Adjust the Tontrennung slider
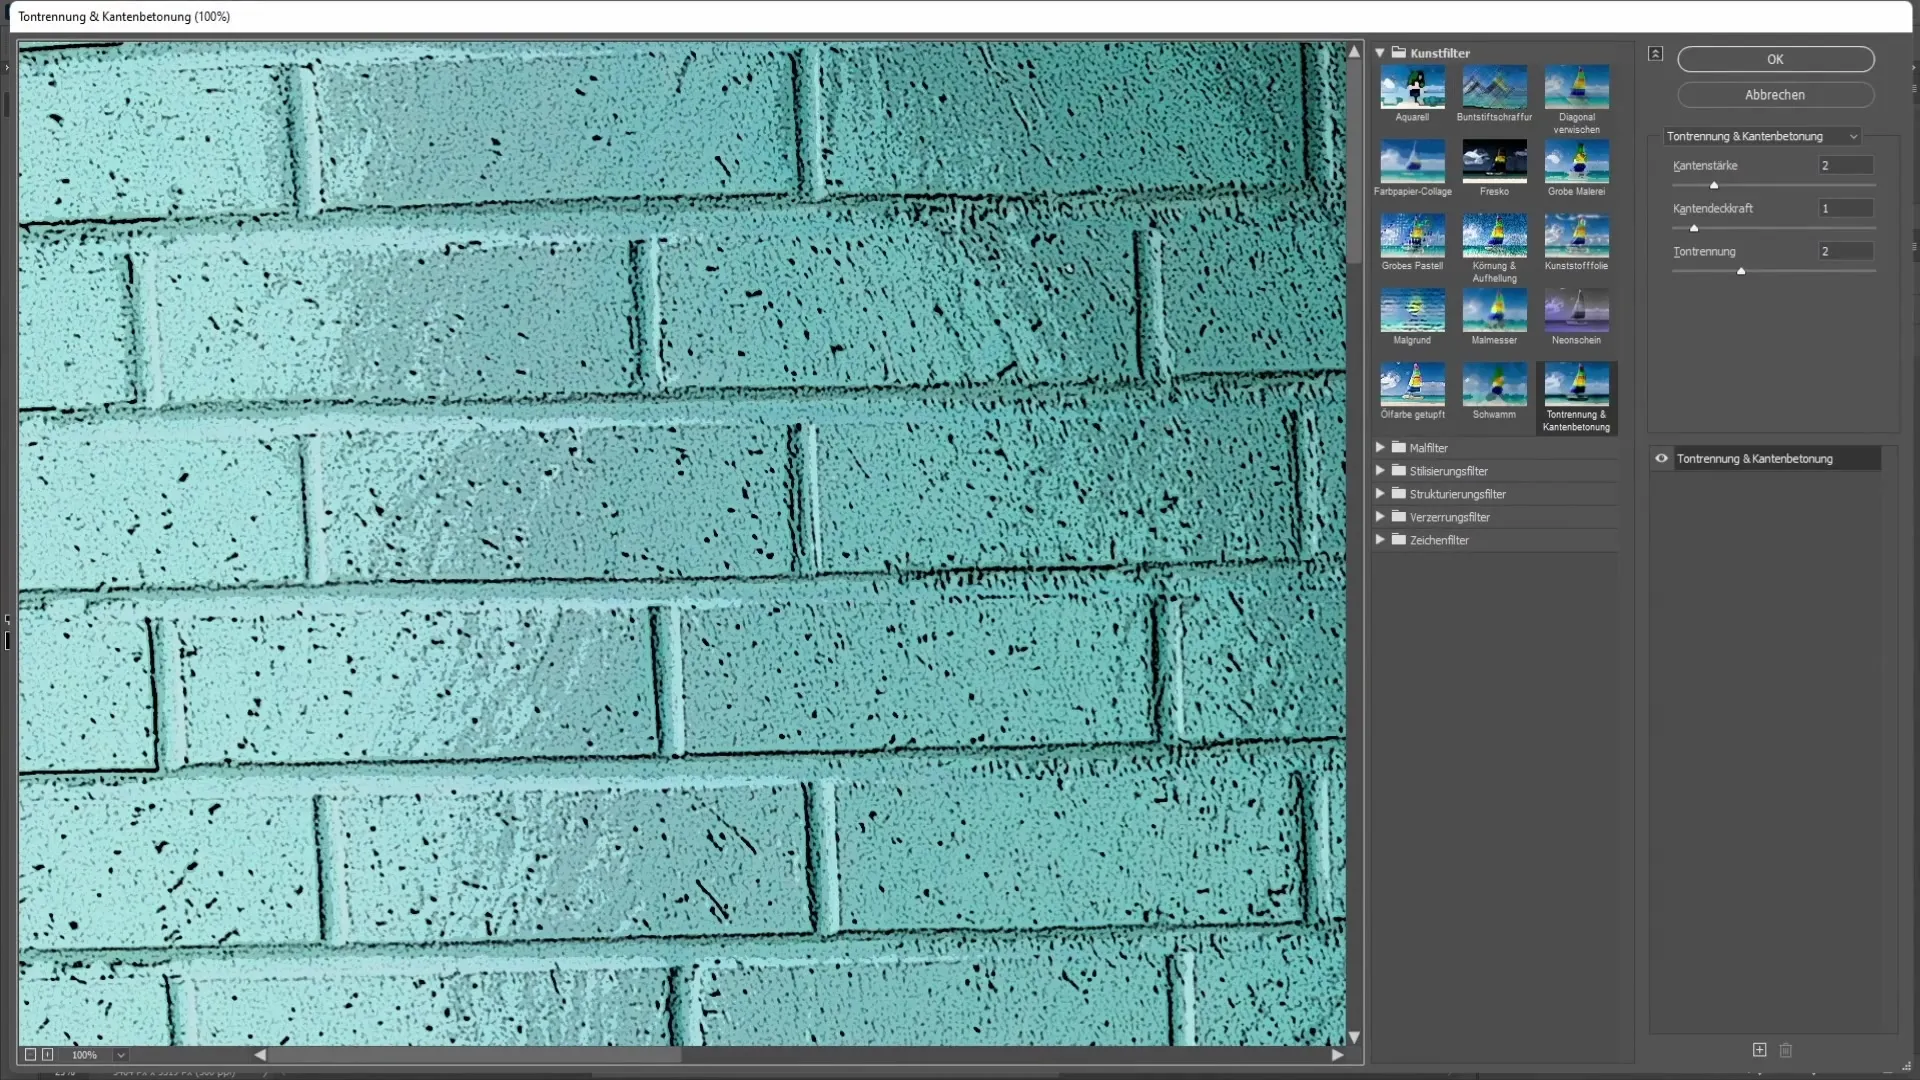This screenshot has height=1080, width=1920. coord(1741,272)
